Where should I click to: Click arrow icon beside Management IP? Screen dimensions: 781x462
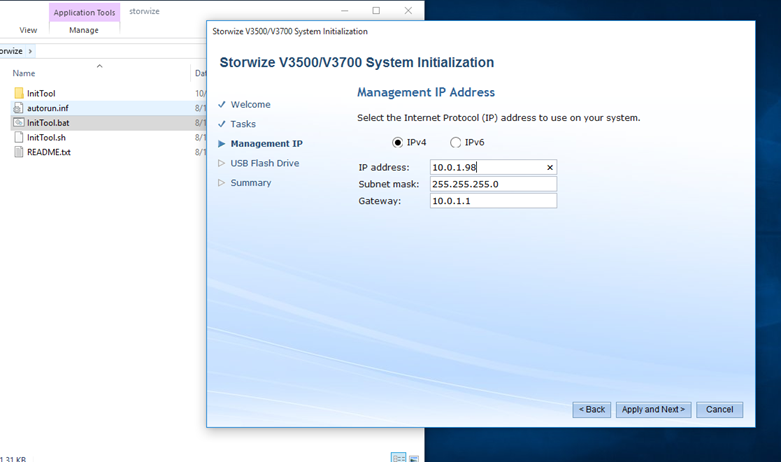click(222, 144)
